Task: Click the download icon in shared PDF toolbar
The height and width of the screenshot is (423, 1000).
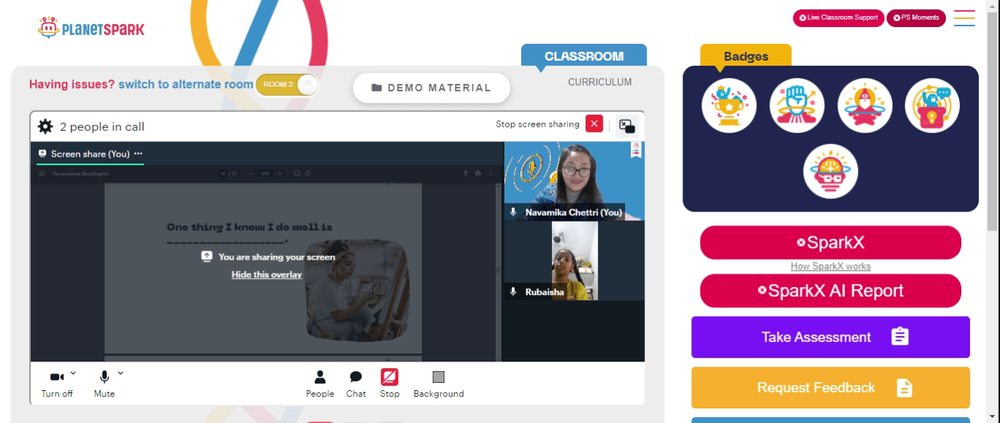Action: (x=466, y=173)
